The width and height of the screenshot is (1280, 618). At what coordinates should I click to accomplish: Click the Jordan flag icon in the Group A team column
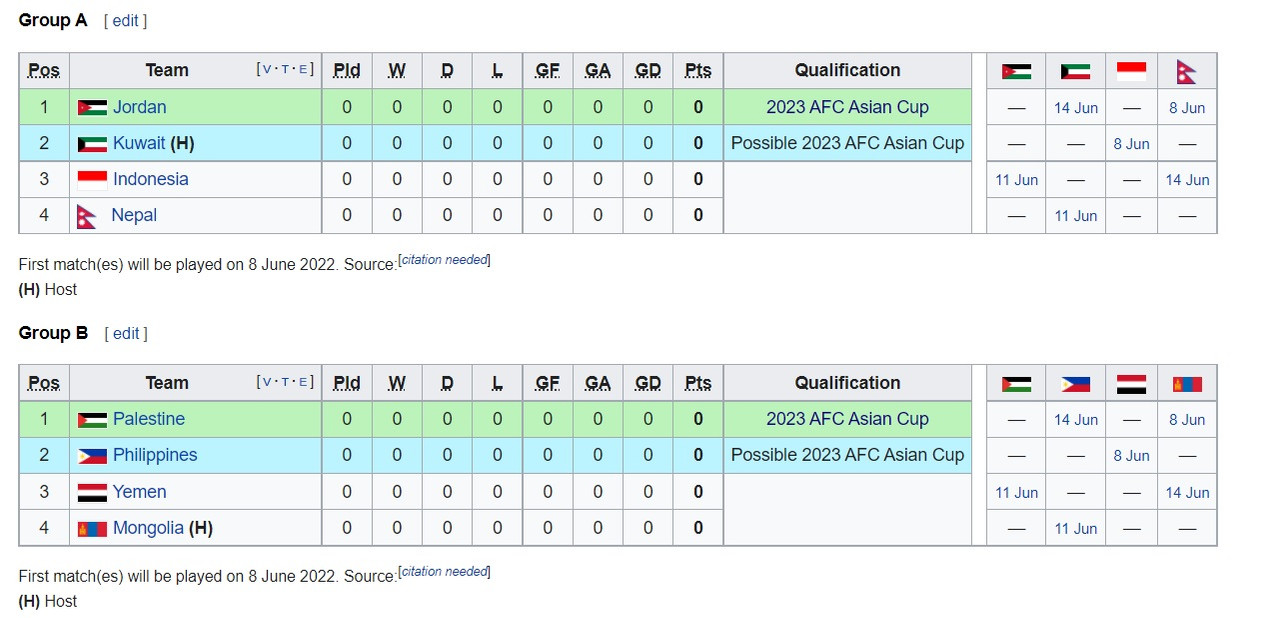[x=92, y=108]
